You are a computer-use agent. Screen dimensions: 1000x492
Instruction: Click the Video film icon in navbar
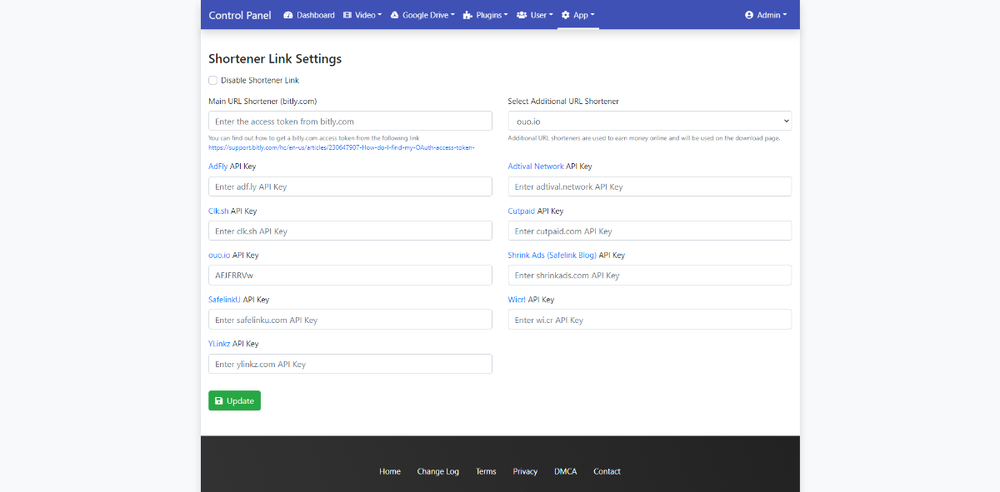347,15
